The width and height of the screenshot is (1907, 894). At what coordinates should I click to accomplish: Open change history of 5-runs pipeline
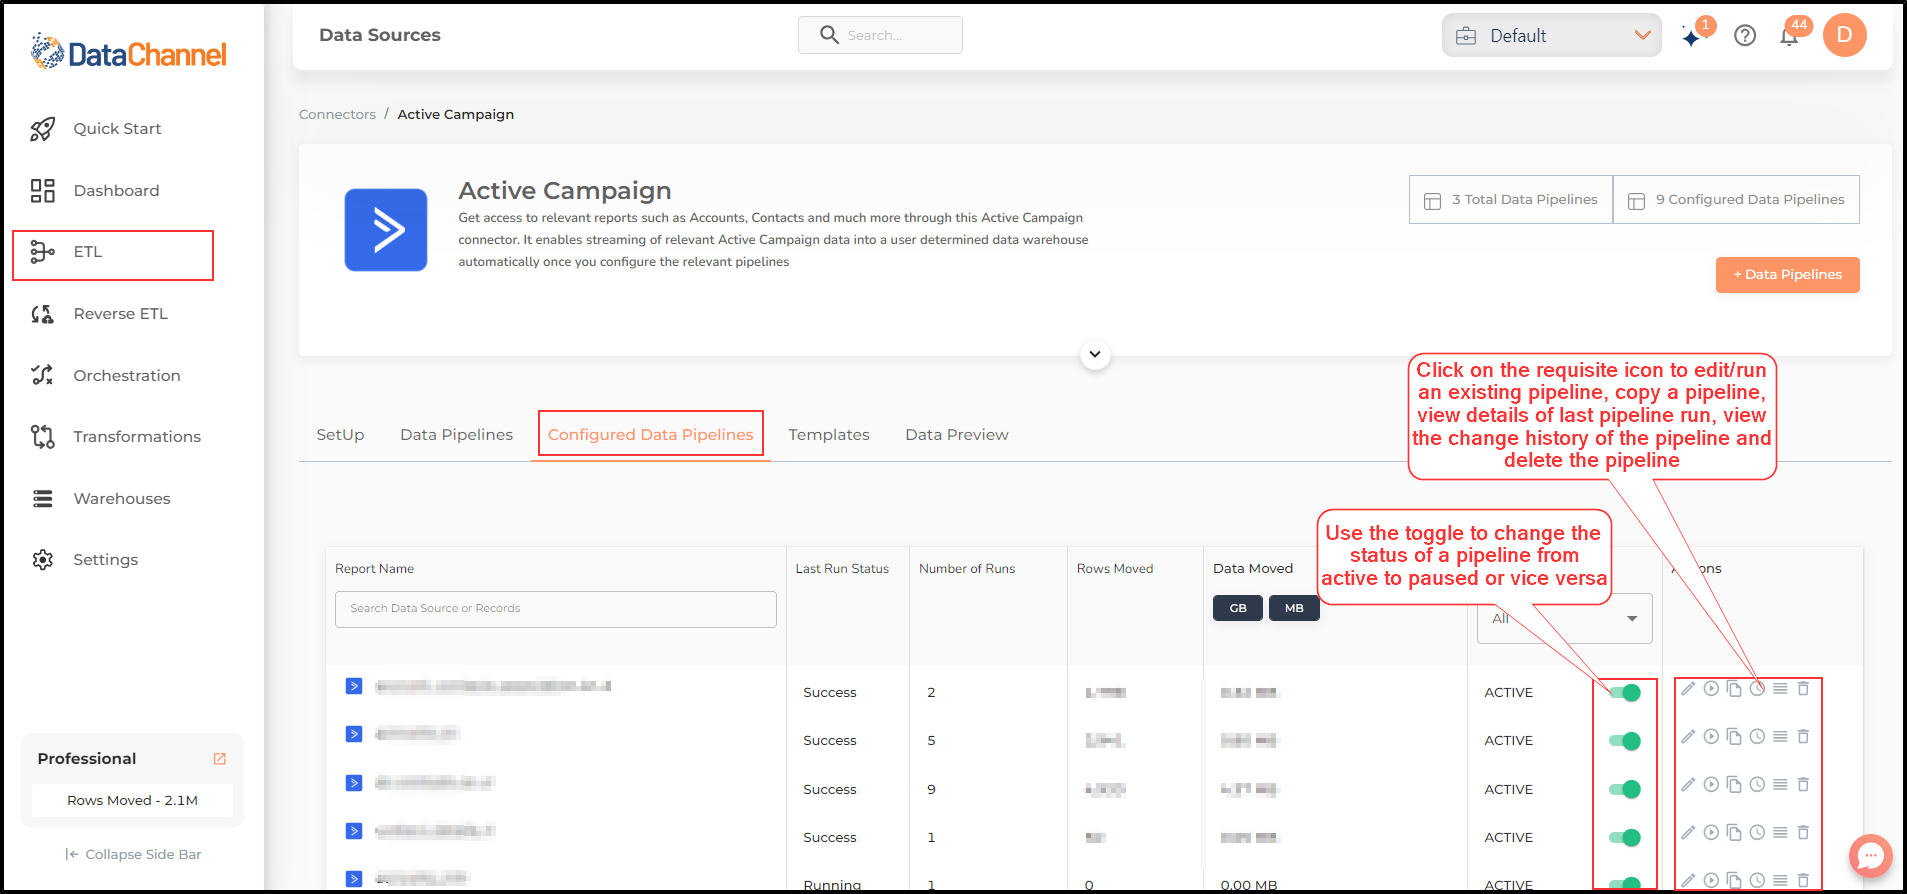[x=1780, y=736]
